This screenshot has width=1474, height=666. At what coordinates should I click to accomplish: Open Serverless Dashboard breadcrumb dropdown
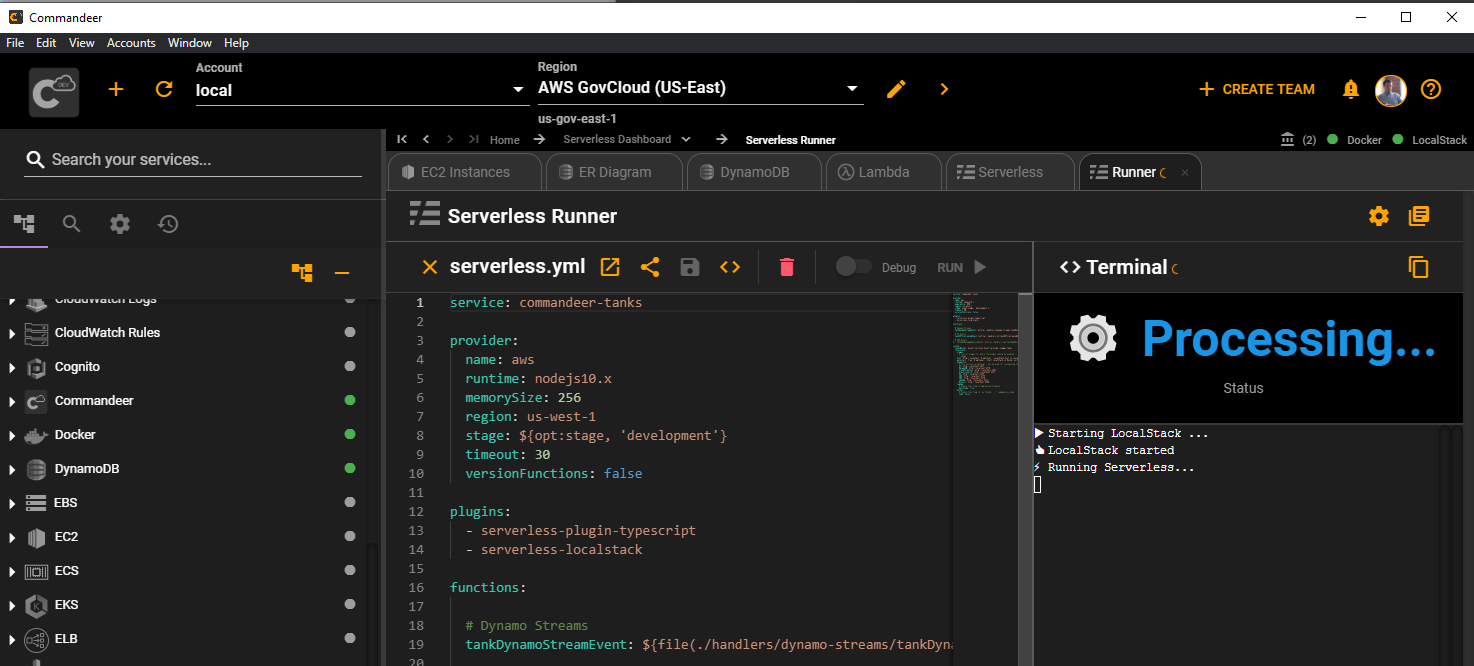point(685,140)
